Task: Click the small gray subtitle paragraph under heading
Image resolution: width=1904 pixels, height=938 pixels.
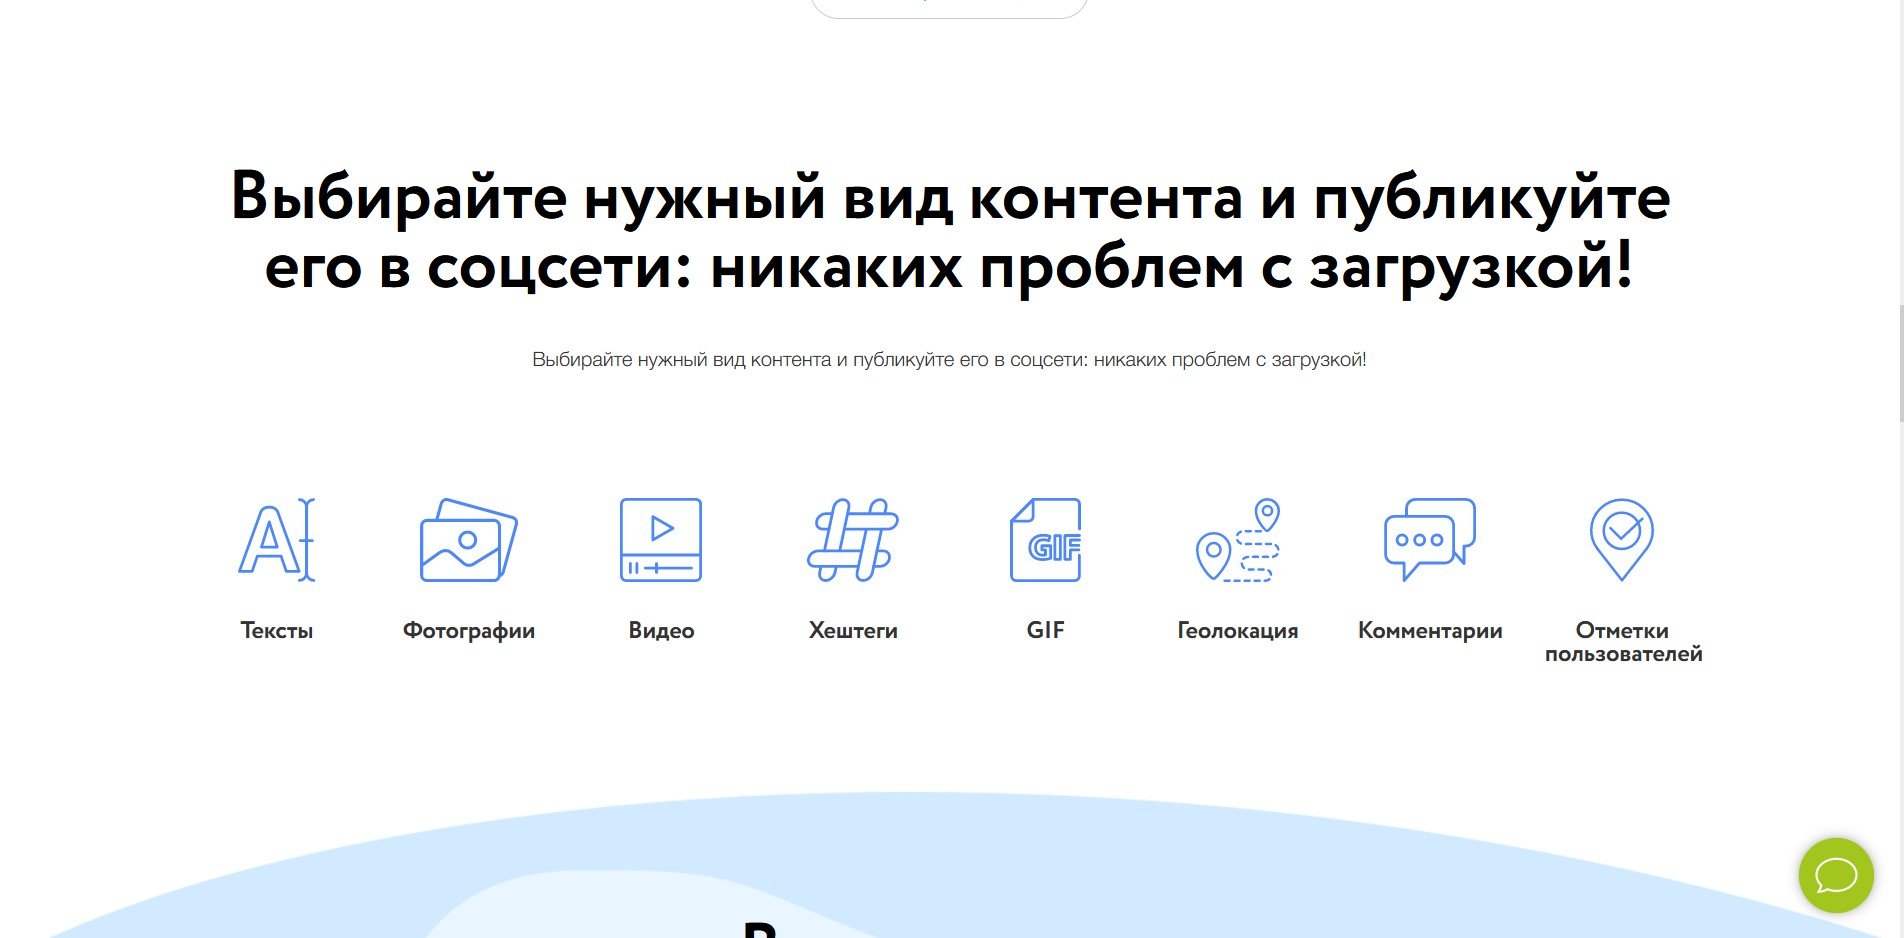Action: [949, 360]
